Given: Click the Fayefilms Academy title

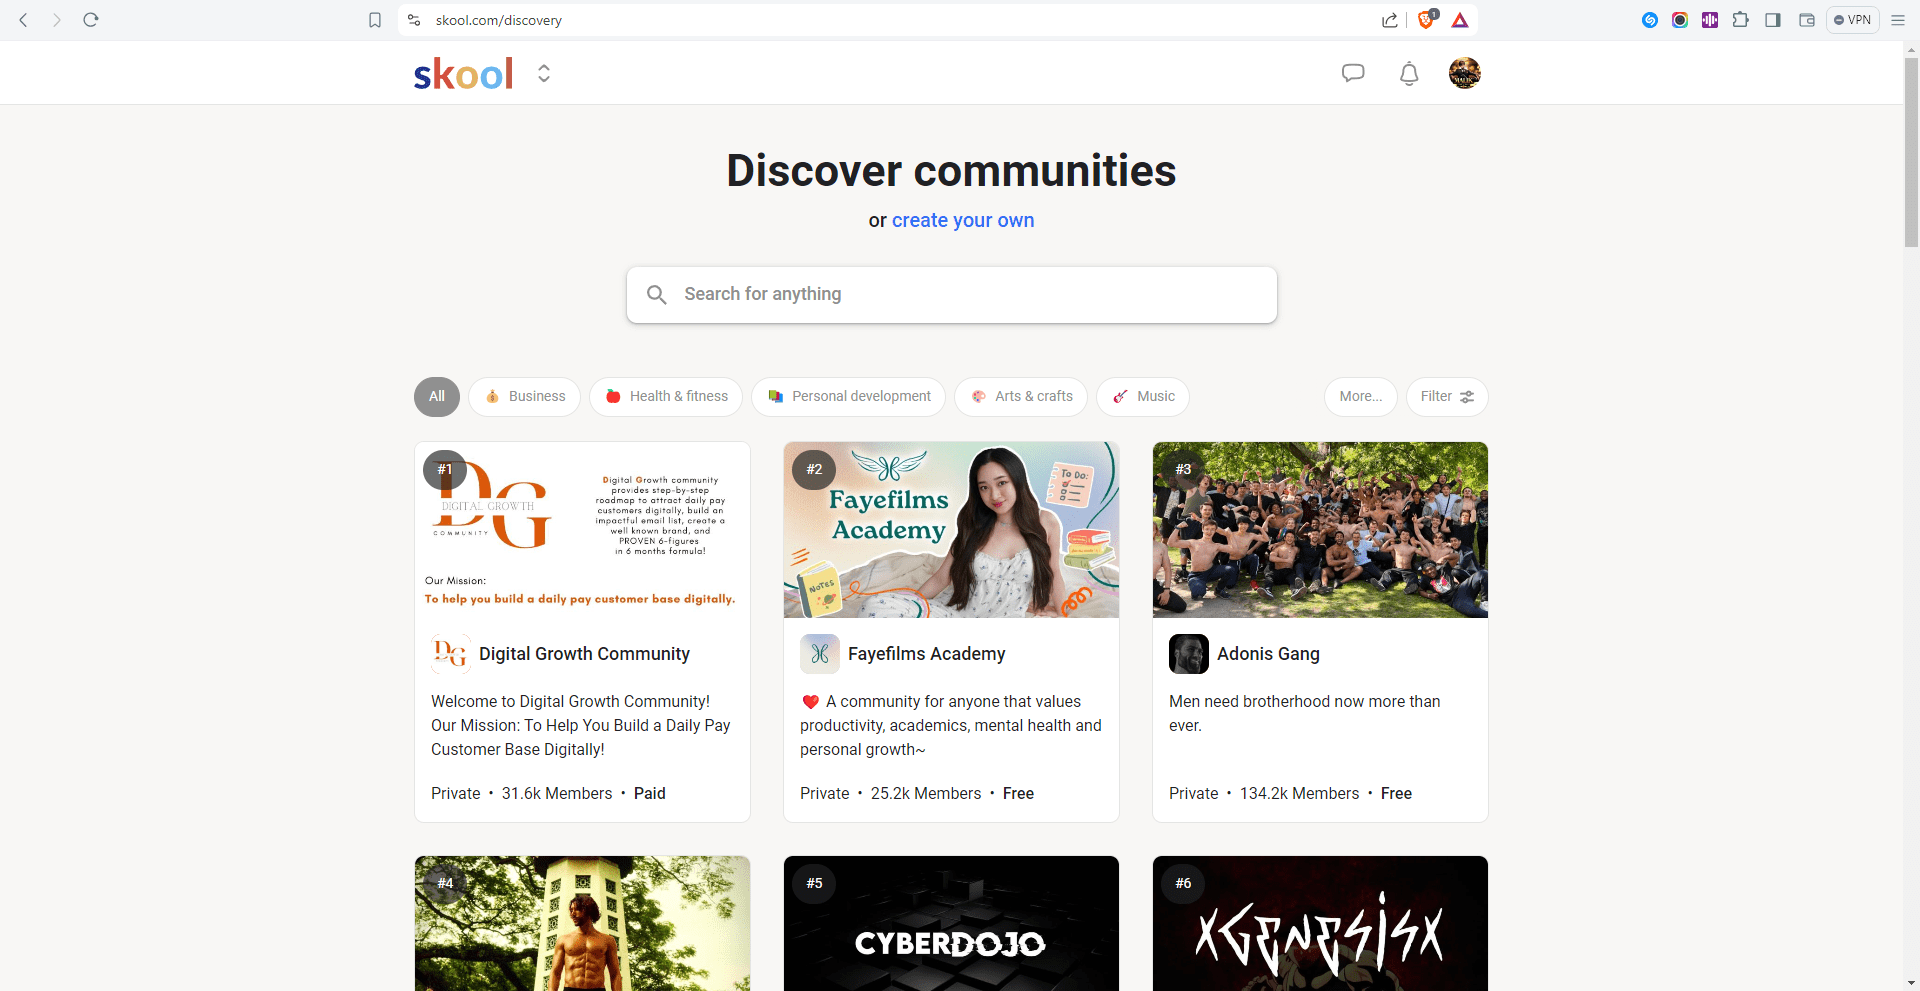Looking at the screenshot, I should coord(927,654).
